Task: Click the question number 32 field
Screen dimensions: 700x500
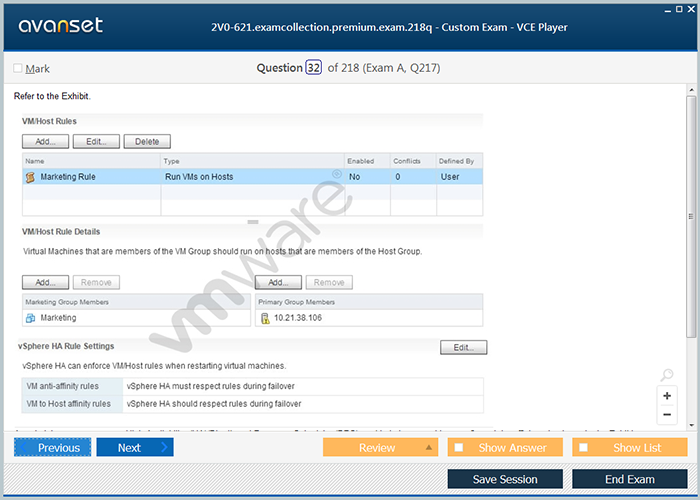Action: 313,68
